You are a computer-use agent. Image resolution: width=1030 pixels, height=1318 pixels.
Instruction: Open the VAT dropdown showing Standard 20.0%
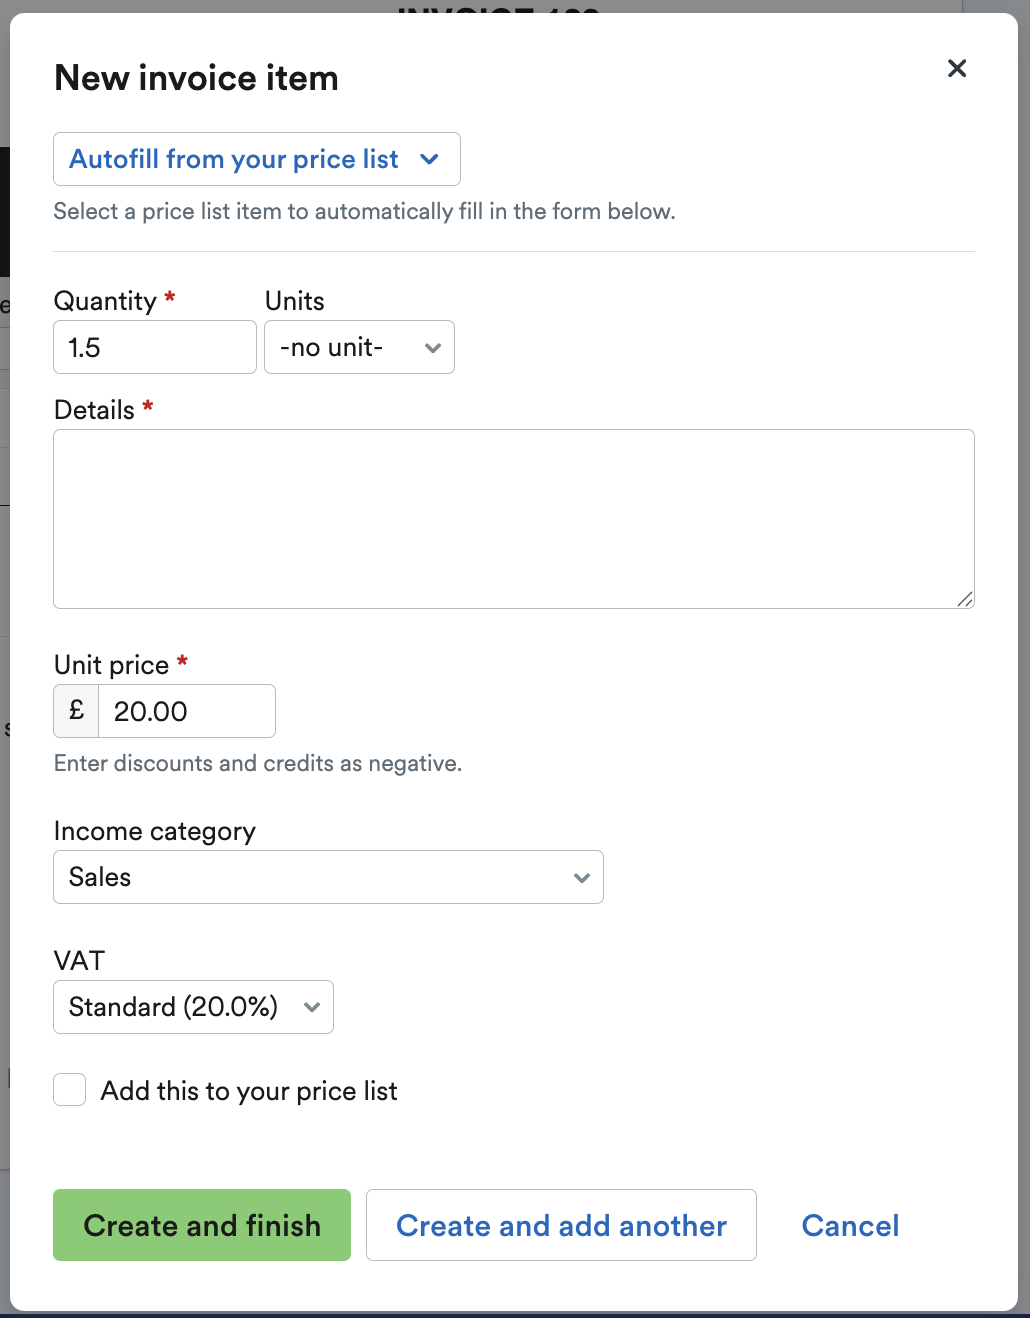(x=192, y=1007)
